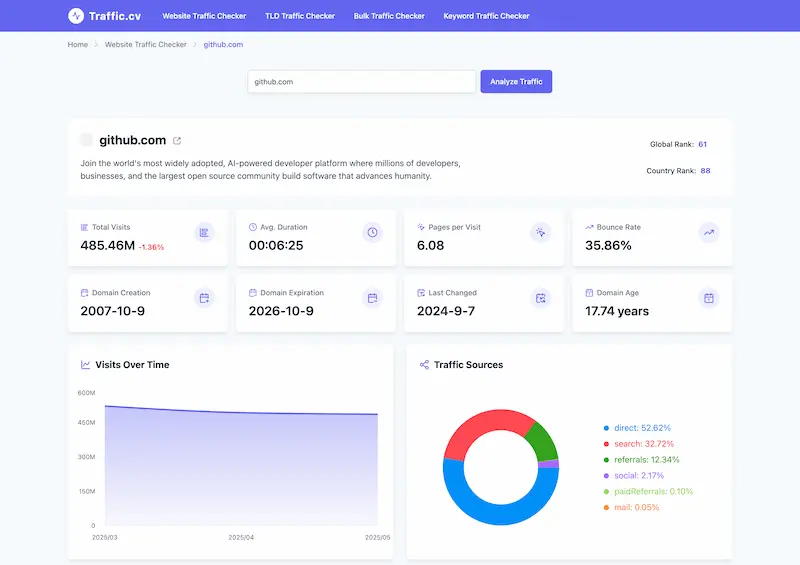Click the round trend arrow icon in Bounce Rate card

tap(709, 233)
